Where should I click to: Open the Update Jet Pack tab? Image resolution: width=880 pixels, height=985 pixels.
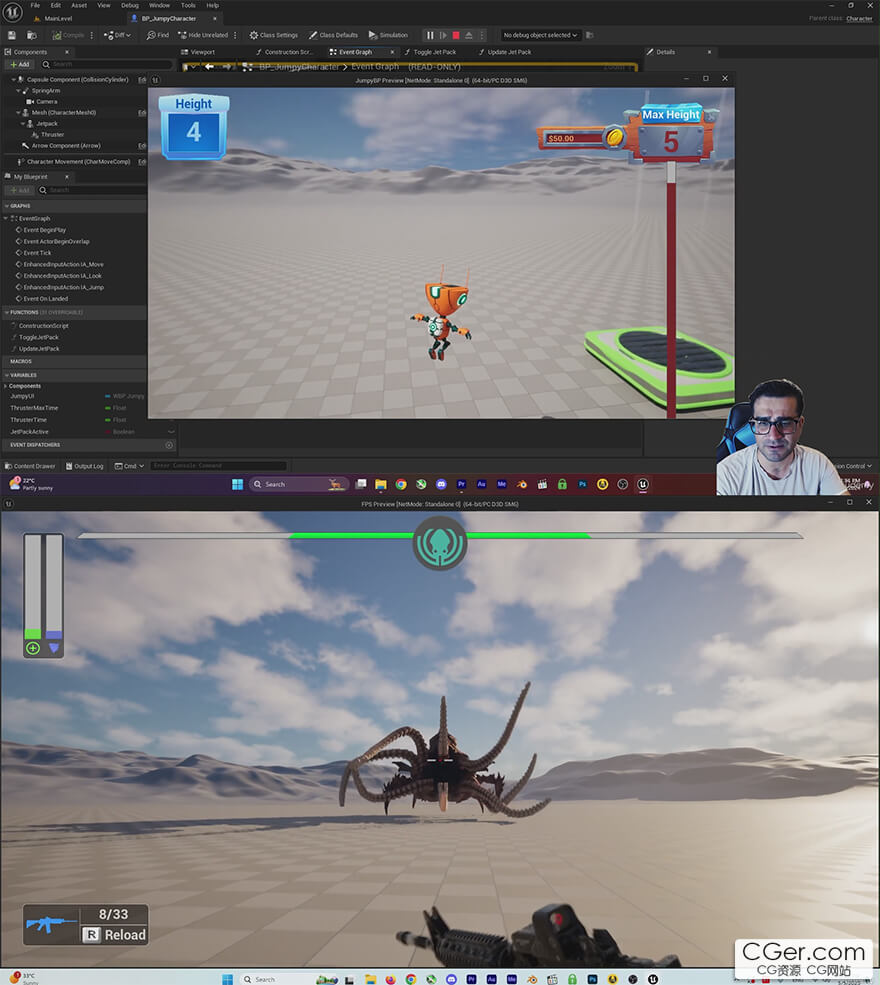pos(505,52)
